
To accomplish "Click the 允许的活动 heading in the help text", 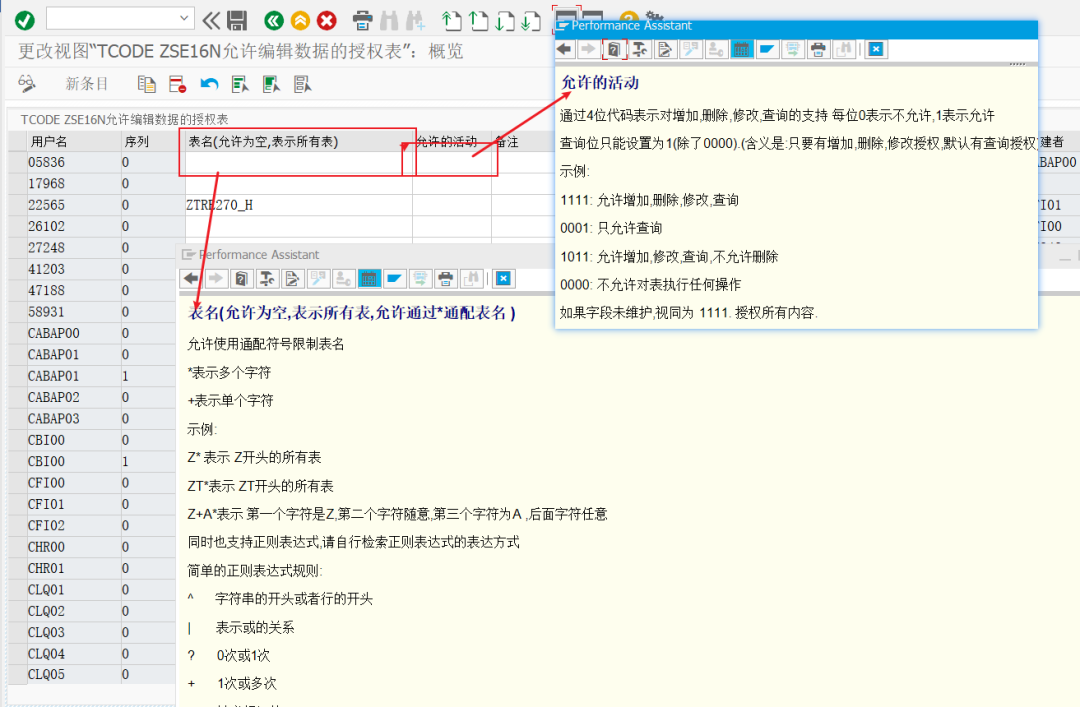I will tap(600, 83).
